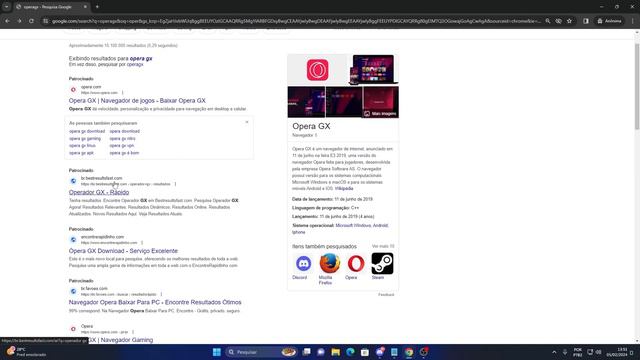640x360 pixels.
Task: Select related search opera gx linux
Action: click(82, 146)
